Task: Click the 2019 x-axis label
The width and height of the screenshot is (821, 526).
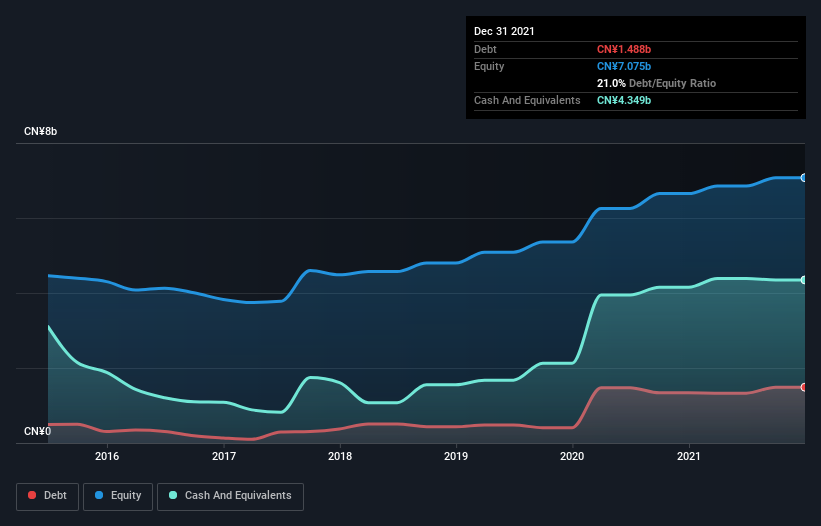Action: (x=456, y=456)
